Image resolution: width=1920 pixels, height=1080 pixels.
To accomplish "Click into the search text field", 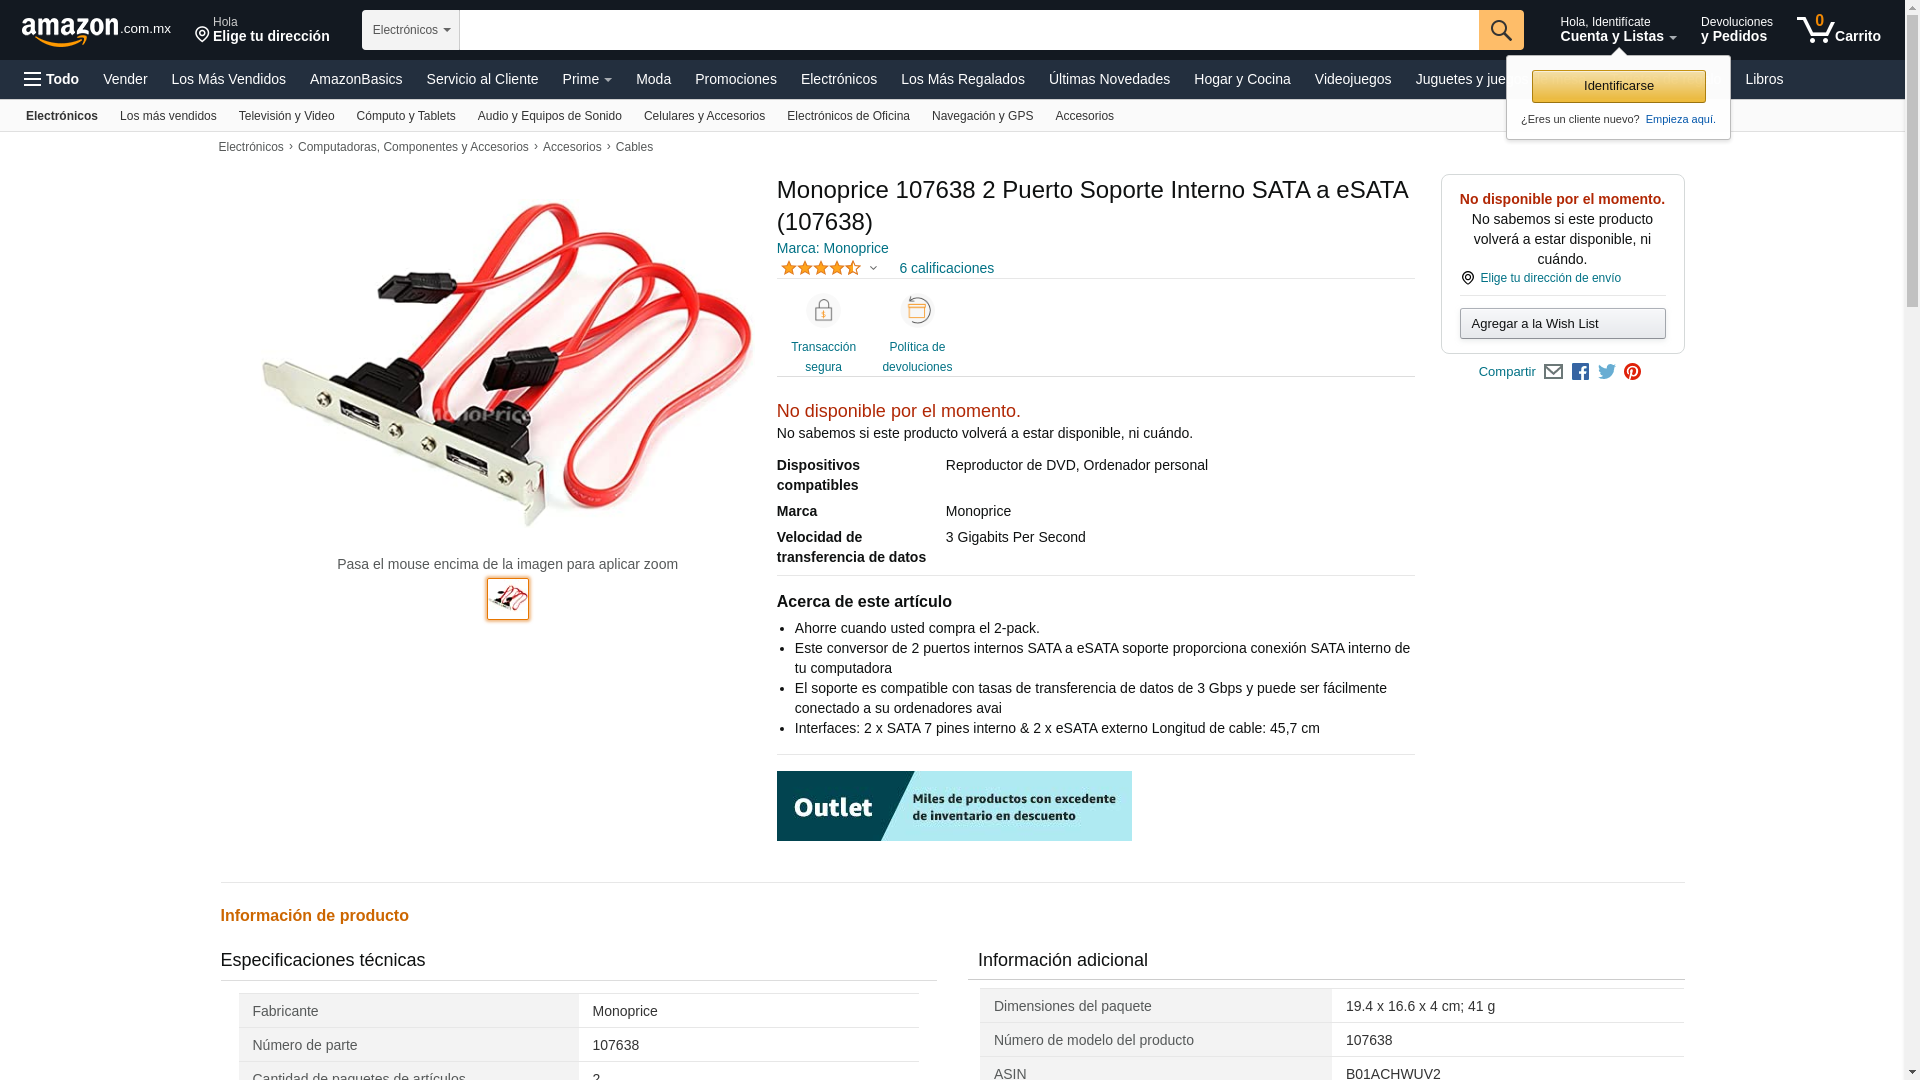I will tap(969, 30).
